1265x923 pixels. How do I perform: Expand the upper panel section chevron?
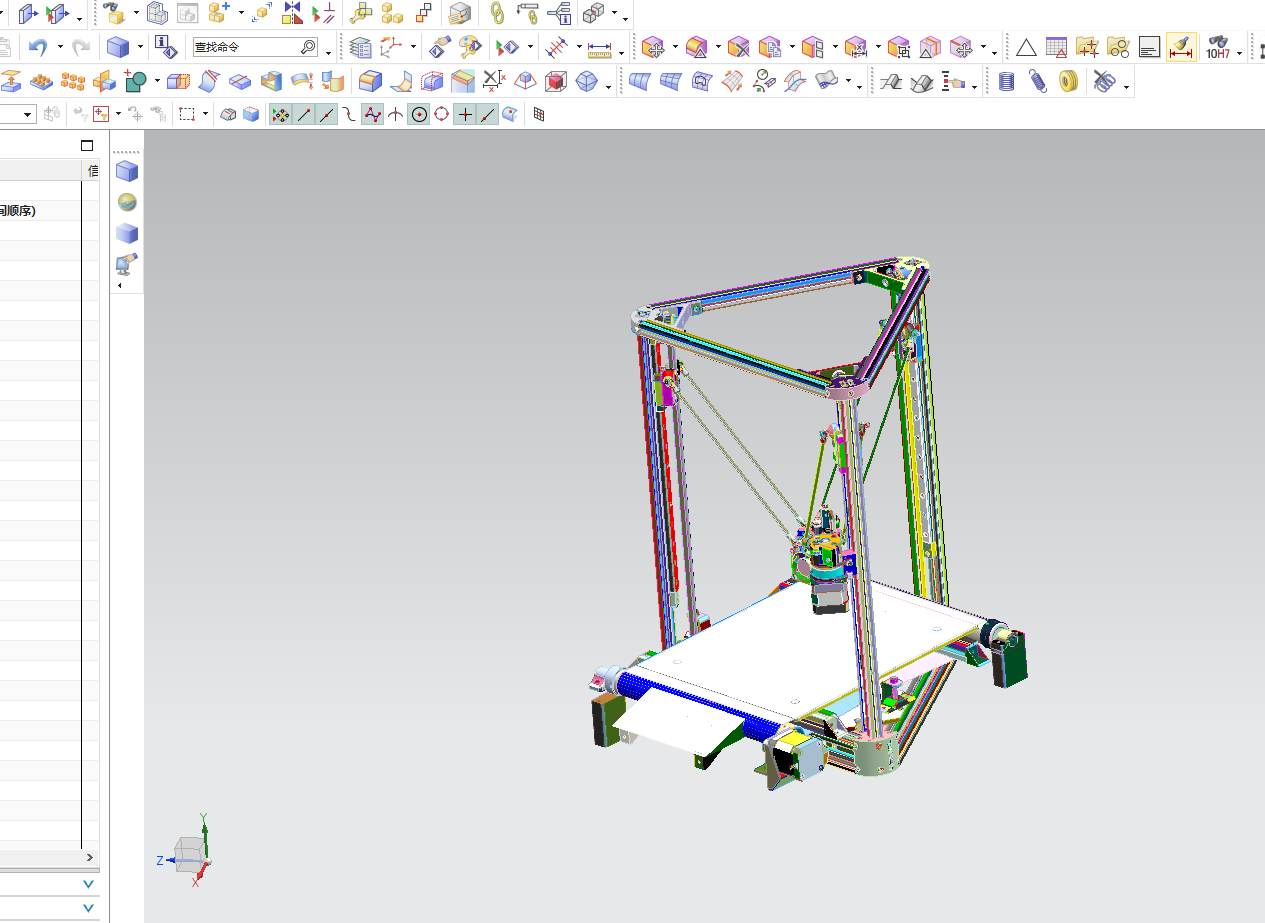click(x=88, y=884)
